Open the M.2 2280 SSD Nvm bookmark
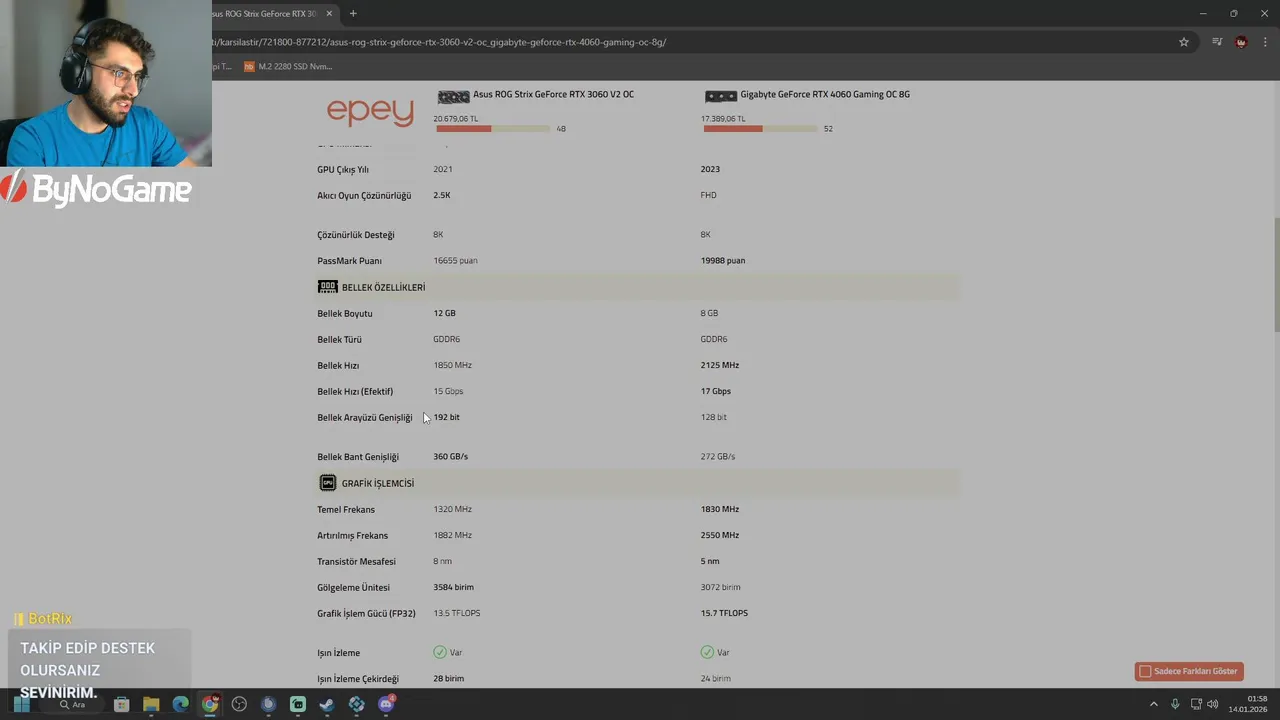This screenshot has height=720, width=1280. [x=288, y=67]
